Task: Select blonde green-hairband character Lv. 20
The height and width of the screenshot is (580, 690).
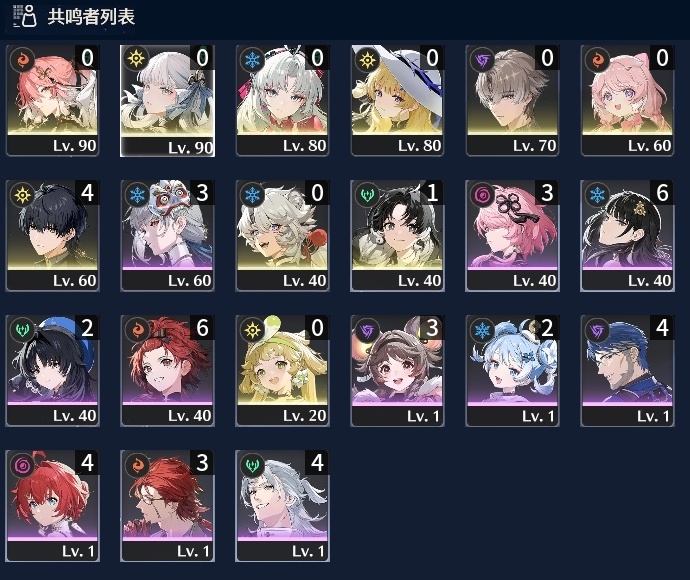Action: tap(282, 371)
